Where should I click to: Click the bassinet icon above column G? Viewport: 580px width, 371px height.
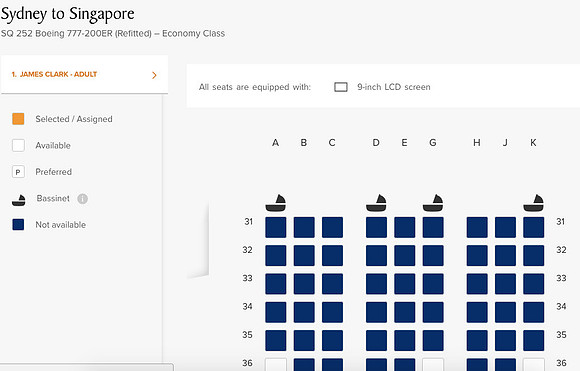[x=433, y=203]
